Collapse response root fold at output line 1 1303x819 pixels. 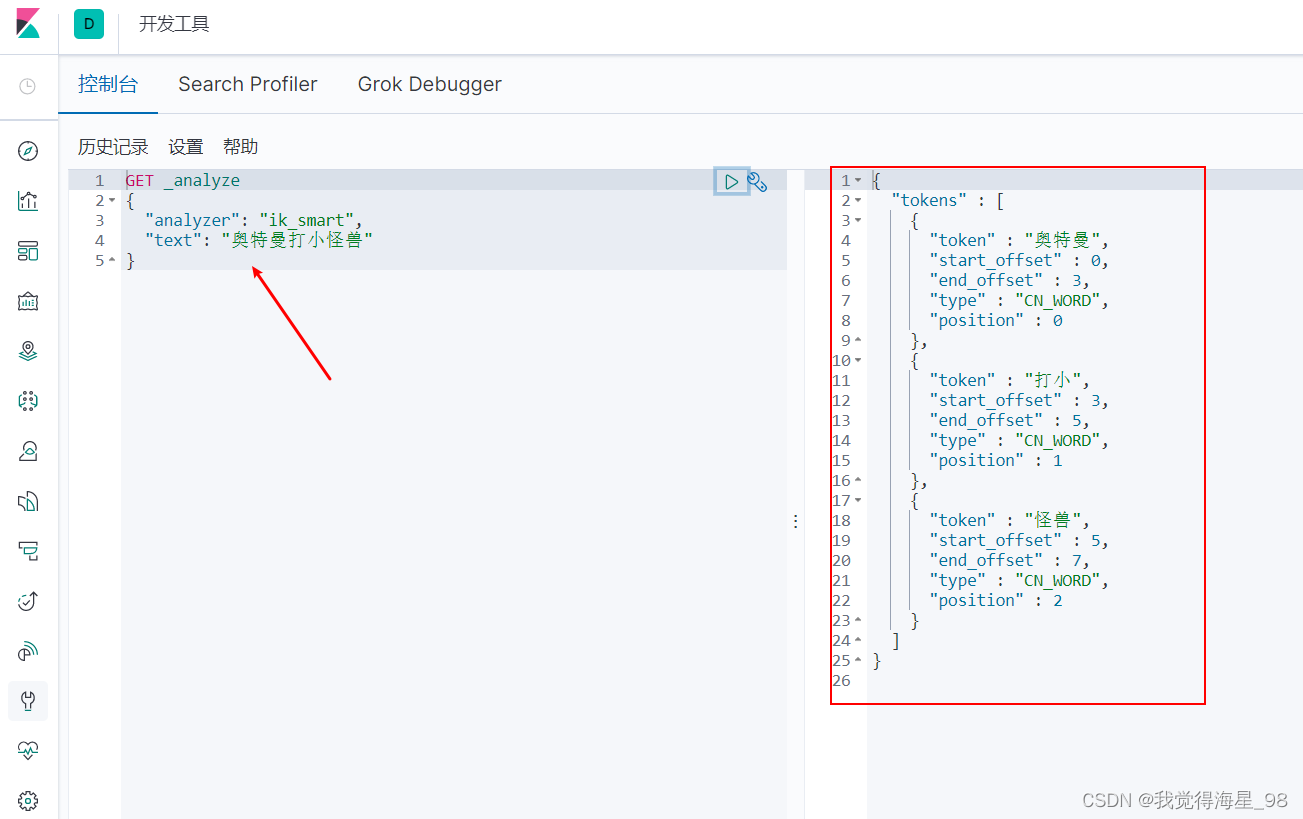pos(858,181)
